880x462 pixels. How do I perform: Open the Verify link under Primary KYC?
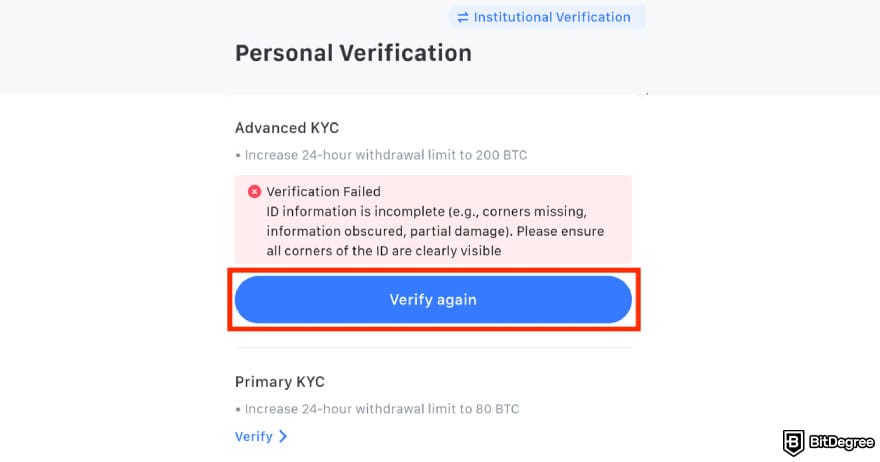pos(254,436)
